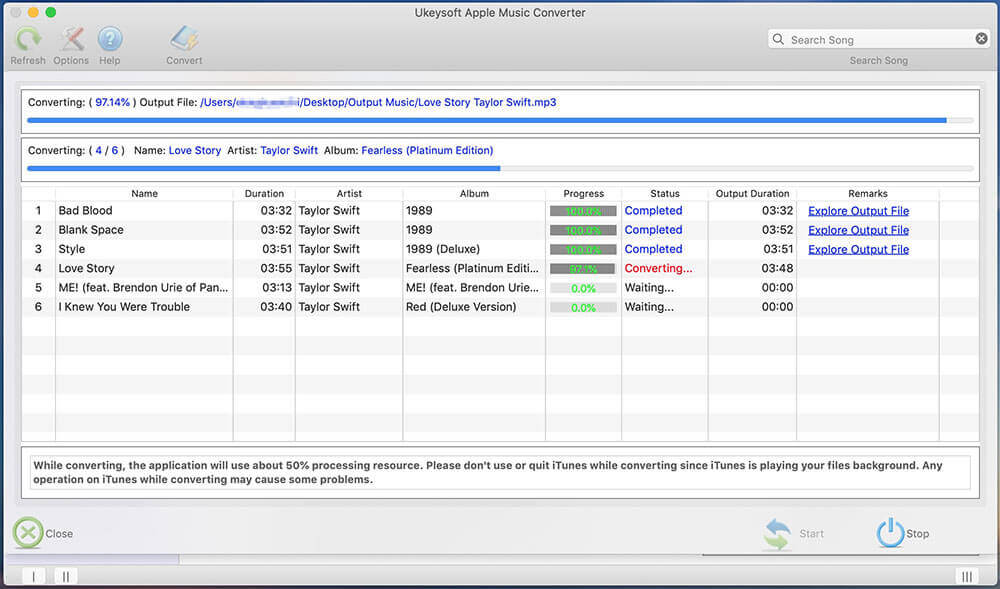This screenshot has width=1000, height=589.
Task: Click the output file path ending in Love Story Taylor Swift.mp3
Action: [378, 102]
